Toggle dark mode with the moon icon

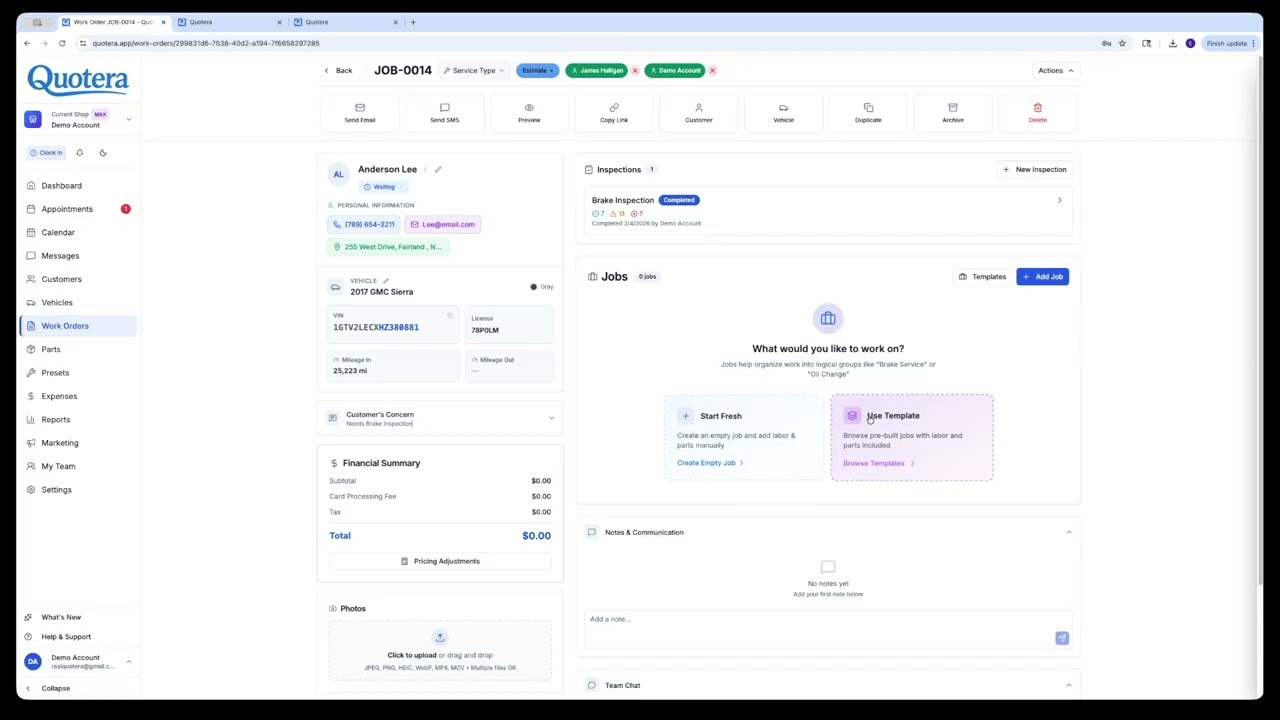tap(103, 153)
